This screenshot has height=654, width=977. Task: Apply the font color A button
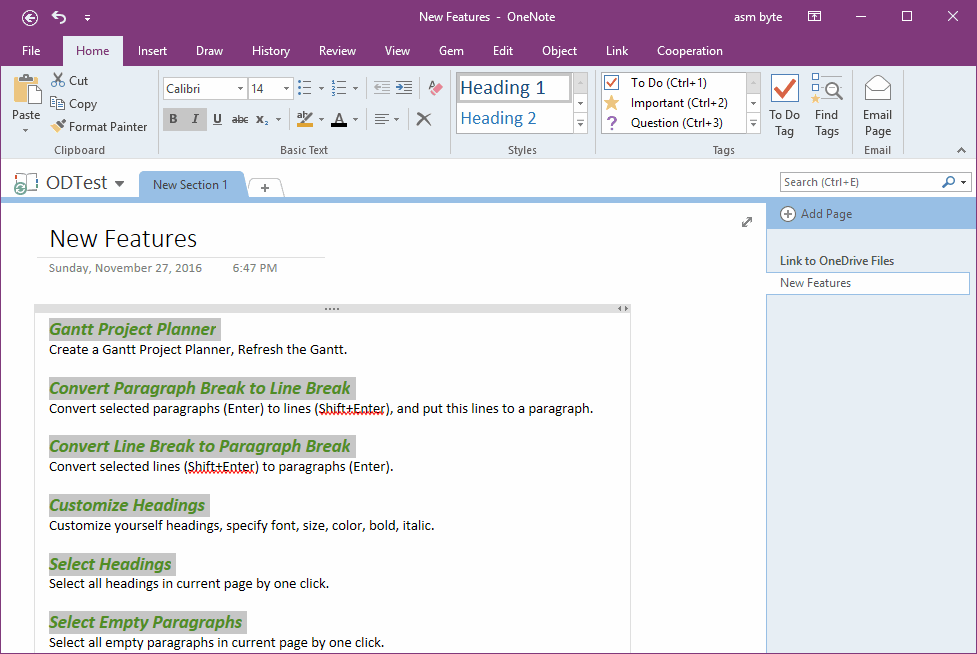coord(339,118)
